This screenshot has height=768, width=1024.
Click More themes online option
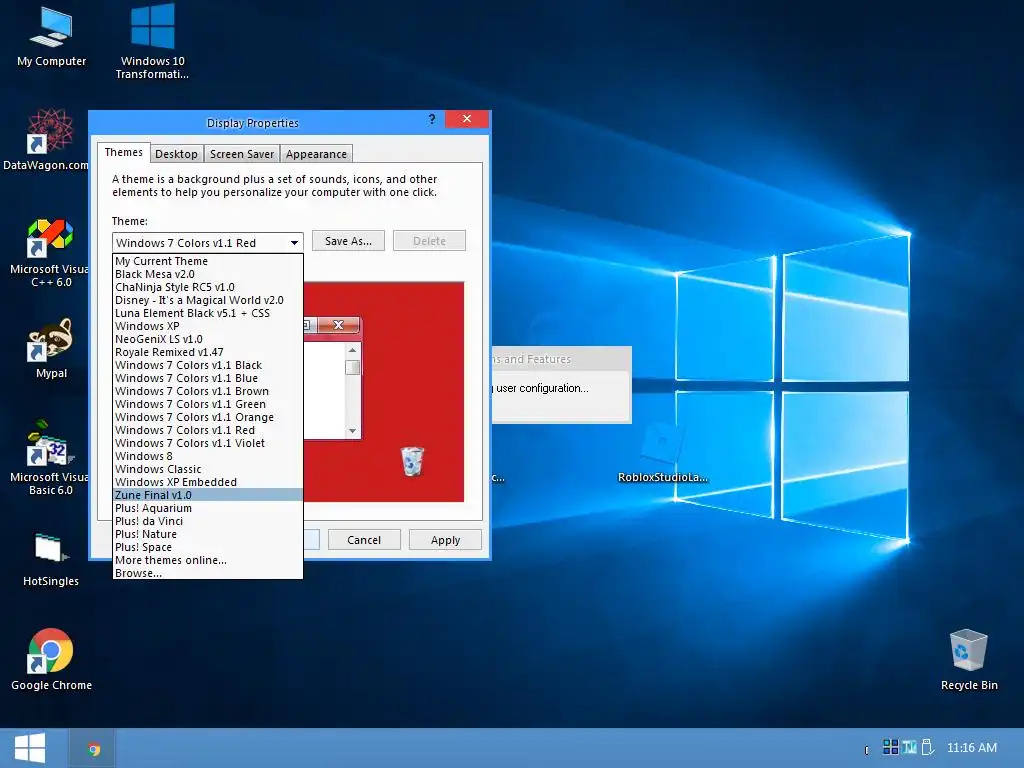click(x=208, y=560)
